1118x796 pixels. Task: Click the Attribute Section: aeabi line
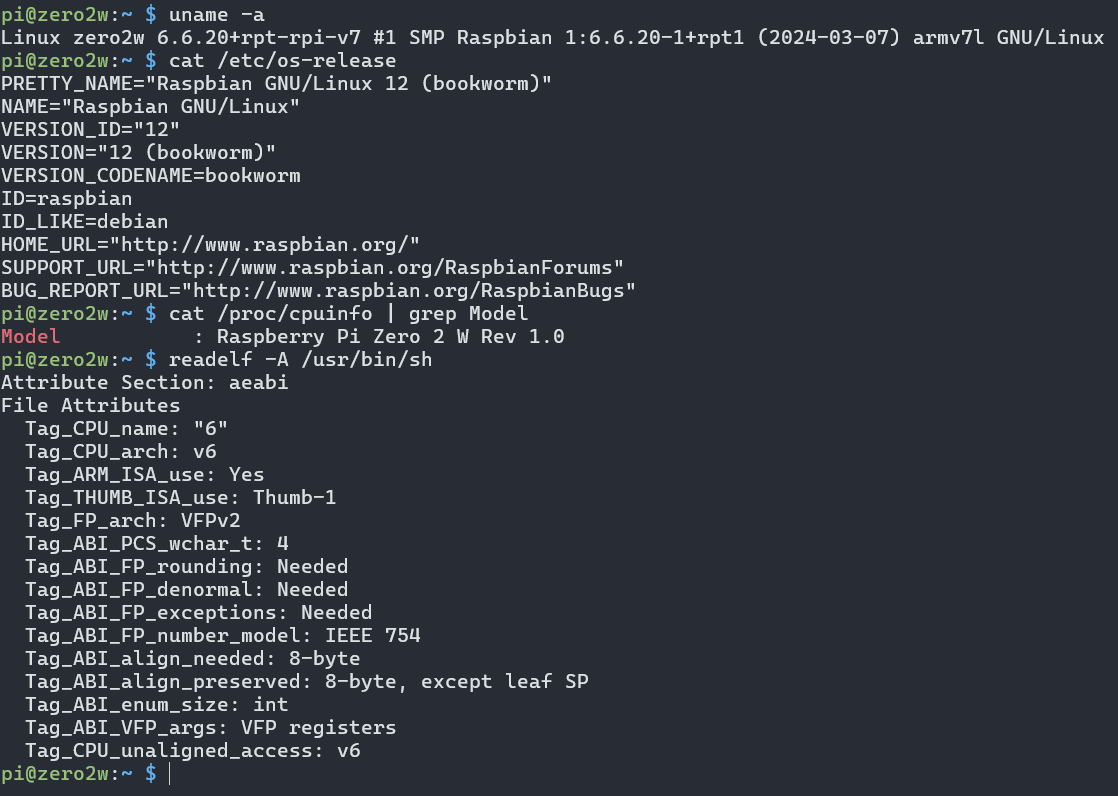(145, 382)
